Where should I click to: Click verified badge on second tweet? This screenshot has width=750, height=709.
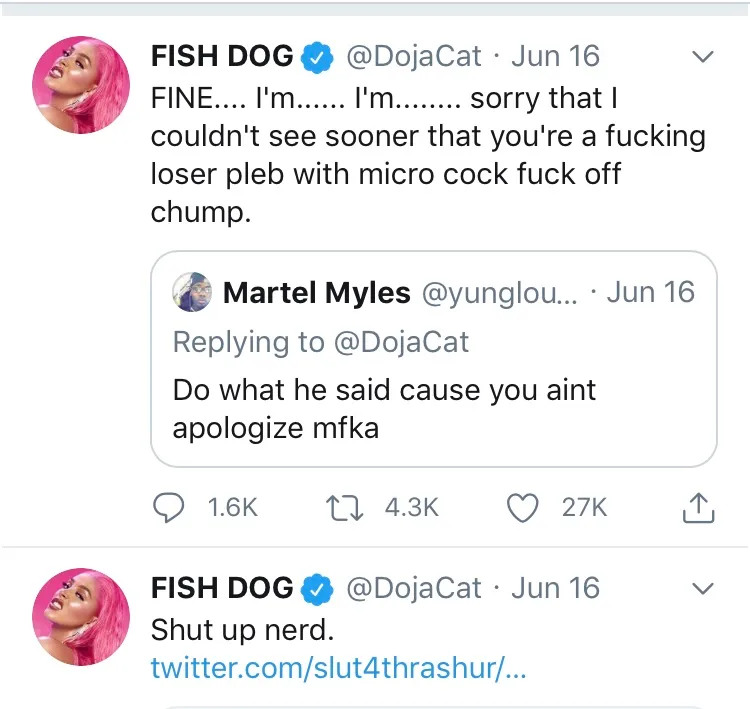click(318, 589)
